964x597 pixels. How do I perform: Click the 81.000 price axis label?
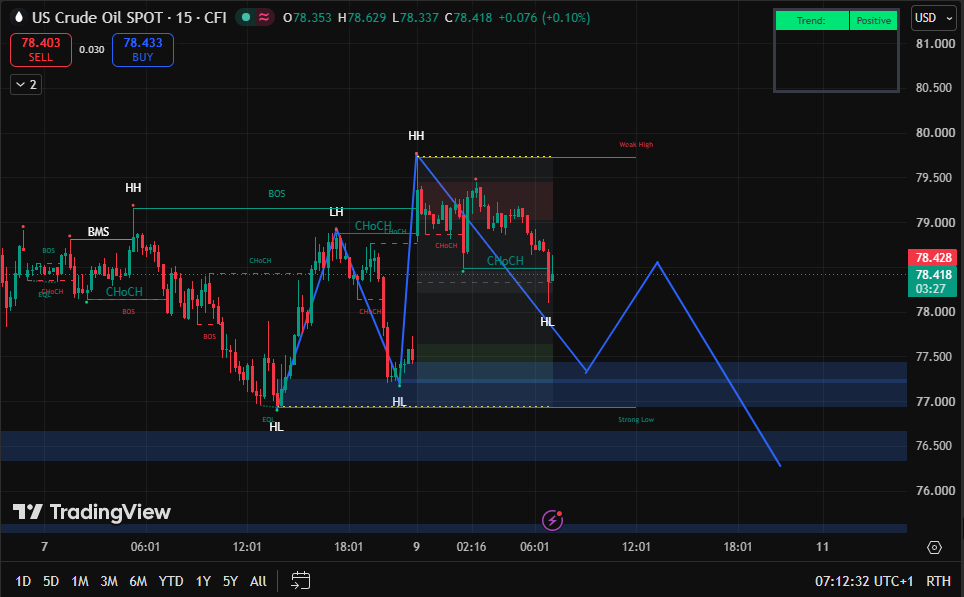(x=935, y=44)
